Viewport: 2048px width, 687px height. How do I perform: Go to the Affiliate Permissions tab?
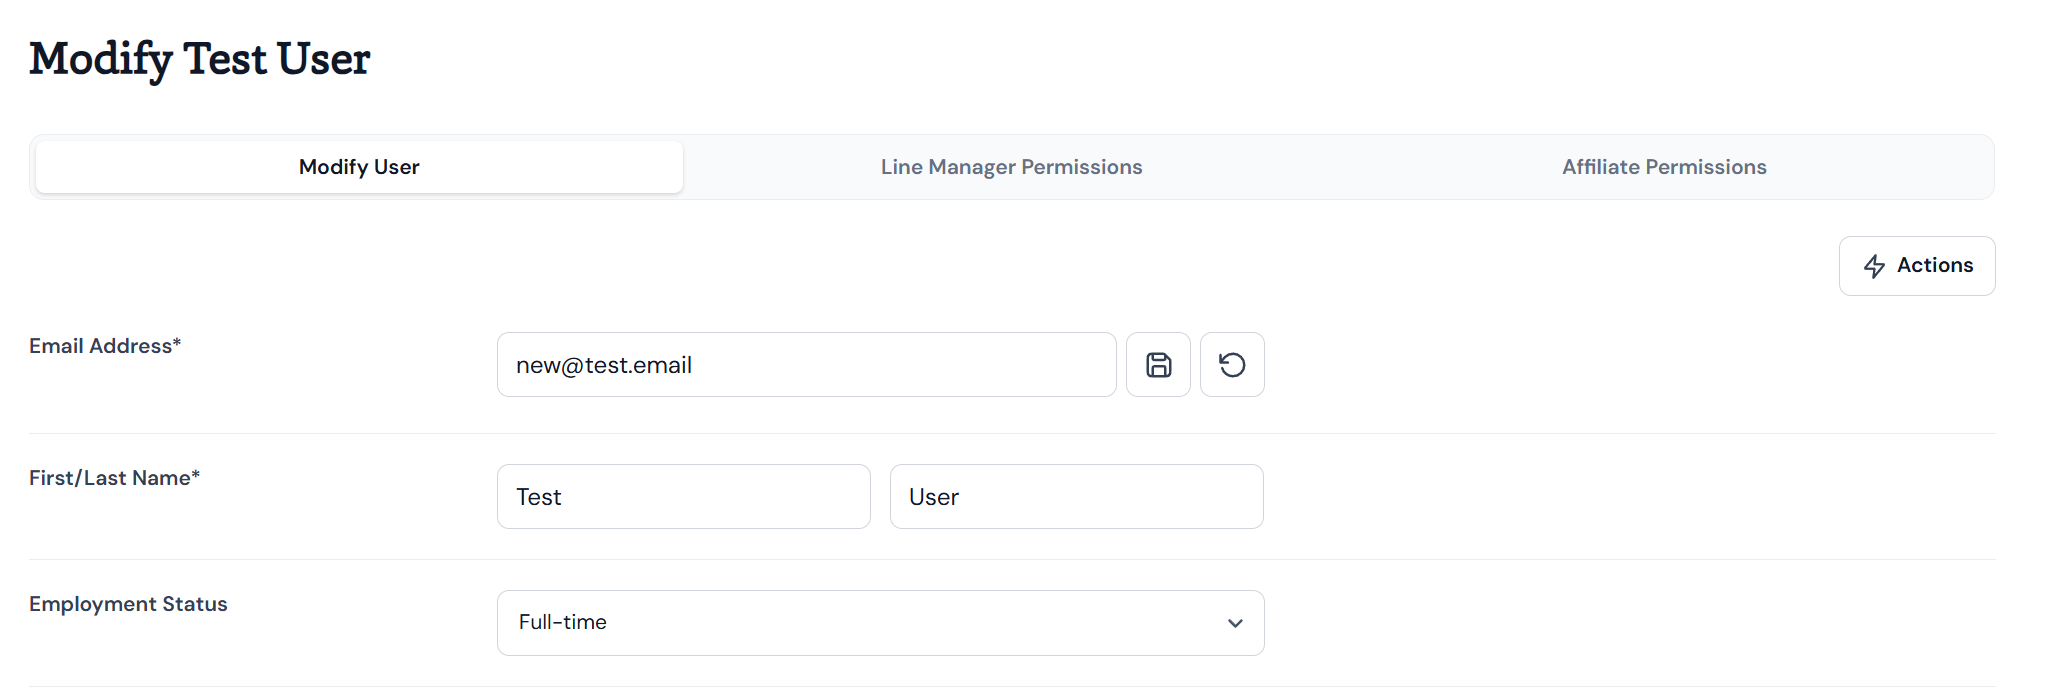tap(1664, 167)
